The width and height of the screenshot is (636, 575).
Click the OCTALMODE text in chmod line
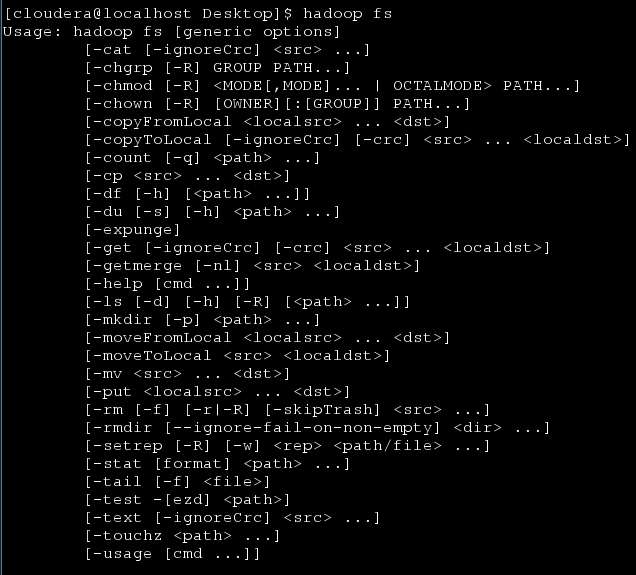pos(437,86)
